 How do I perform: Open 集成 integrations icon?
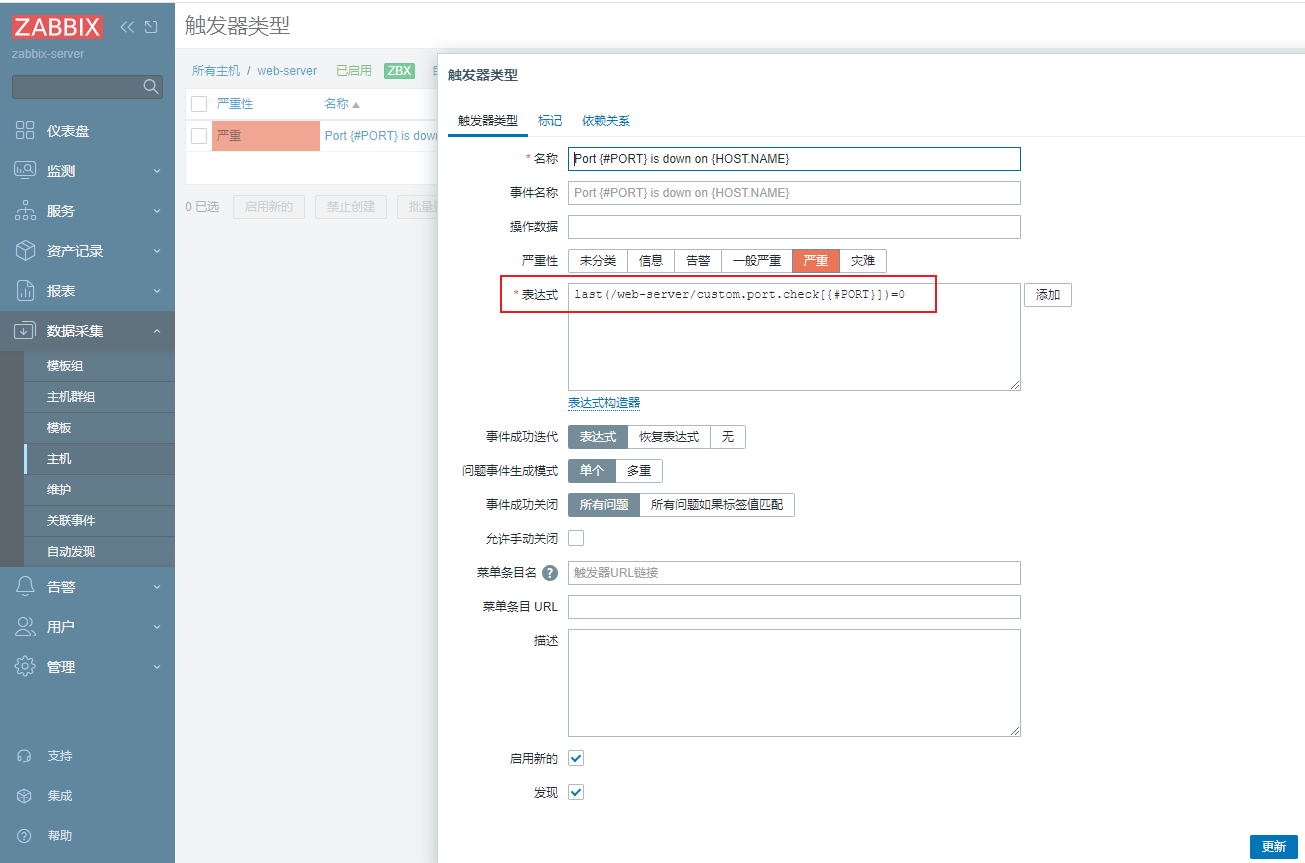pyautogui.click(x=25, y=796)
